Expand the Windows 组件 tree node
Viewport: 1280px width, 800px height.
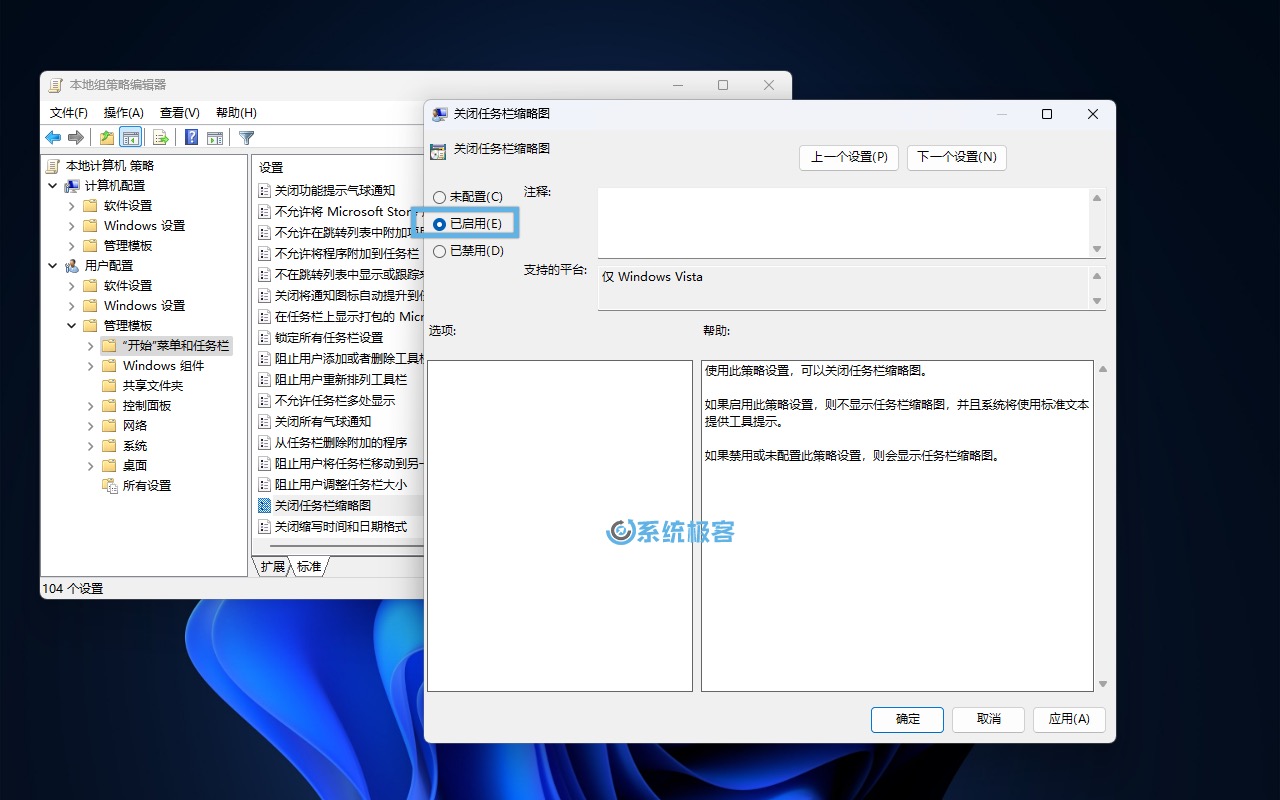click(90, 366)
